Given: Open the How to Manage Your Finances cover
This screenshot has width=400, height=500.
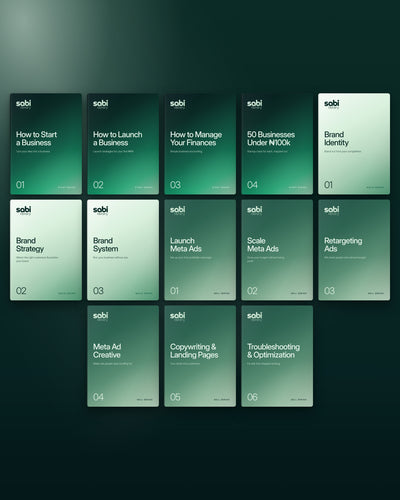Looking at the screenshot, I should (200, 144).
